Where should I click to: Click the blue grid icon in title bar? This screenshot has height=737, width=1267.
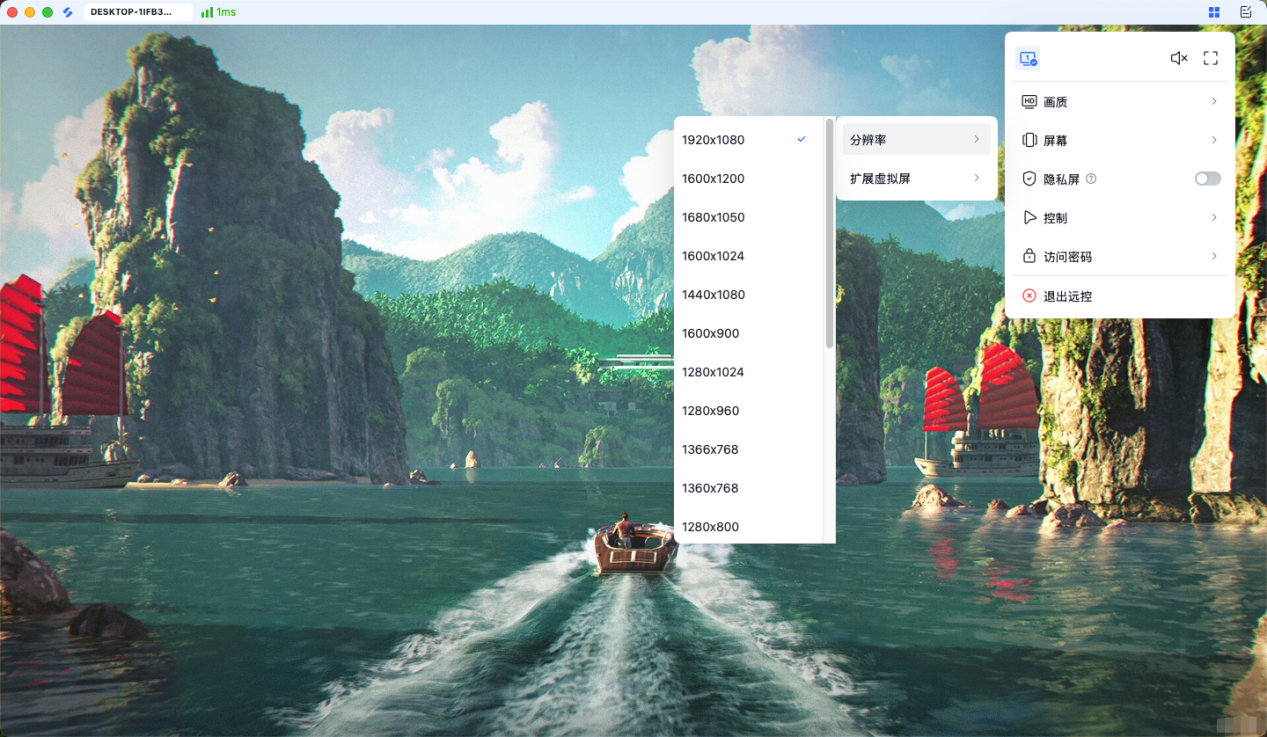pos(1214,12)
